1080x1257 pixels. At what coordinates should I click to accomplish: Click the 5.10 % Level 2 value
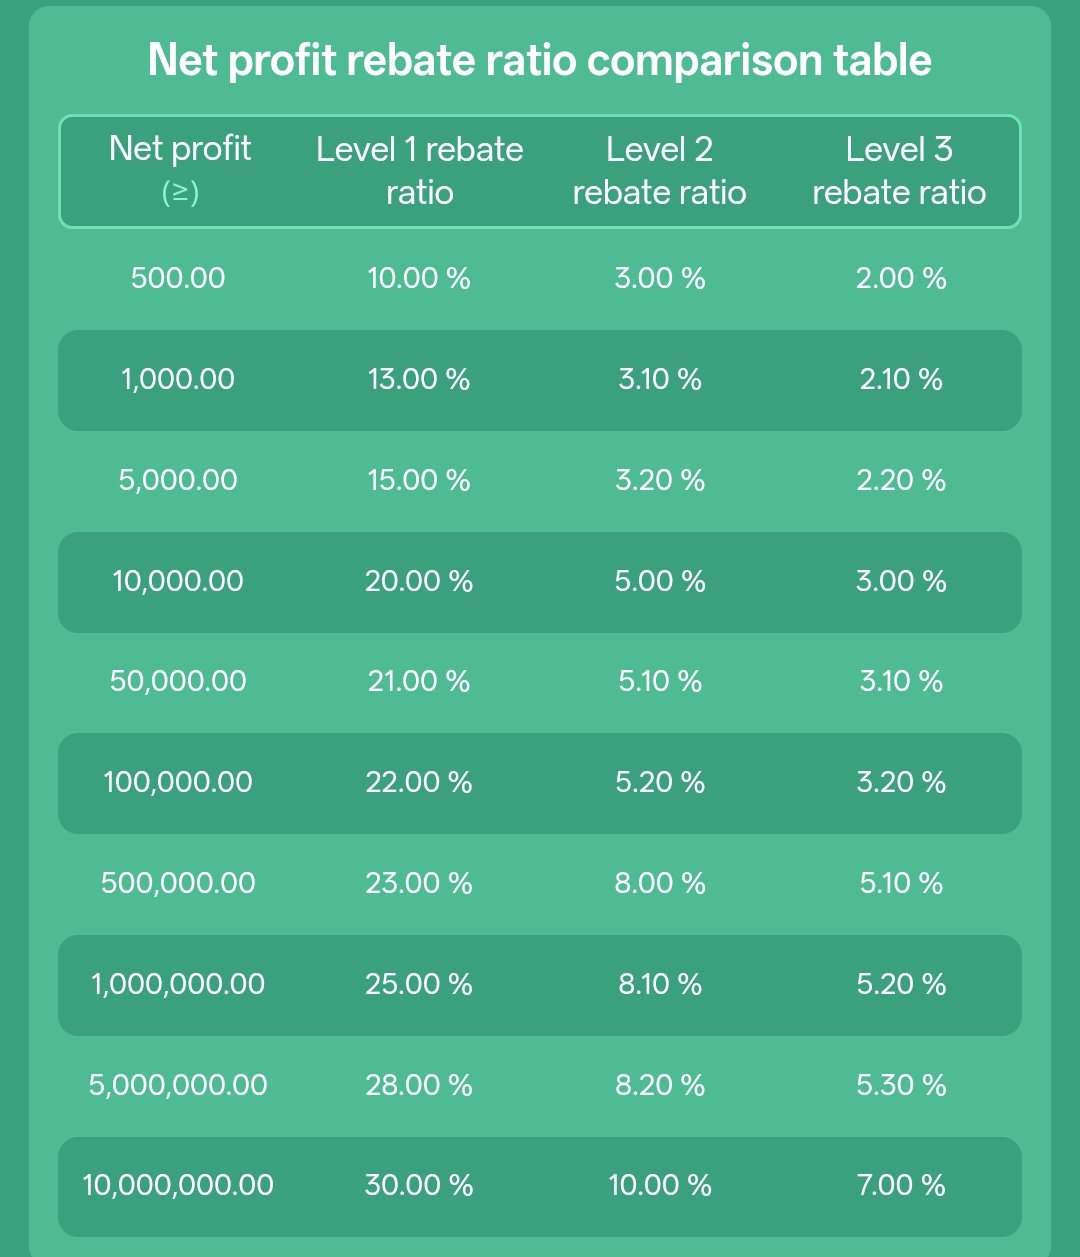pyautogui.click(x=660, y=681)
